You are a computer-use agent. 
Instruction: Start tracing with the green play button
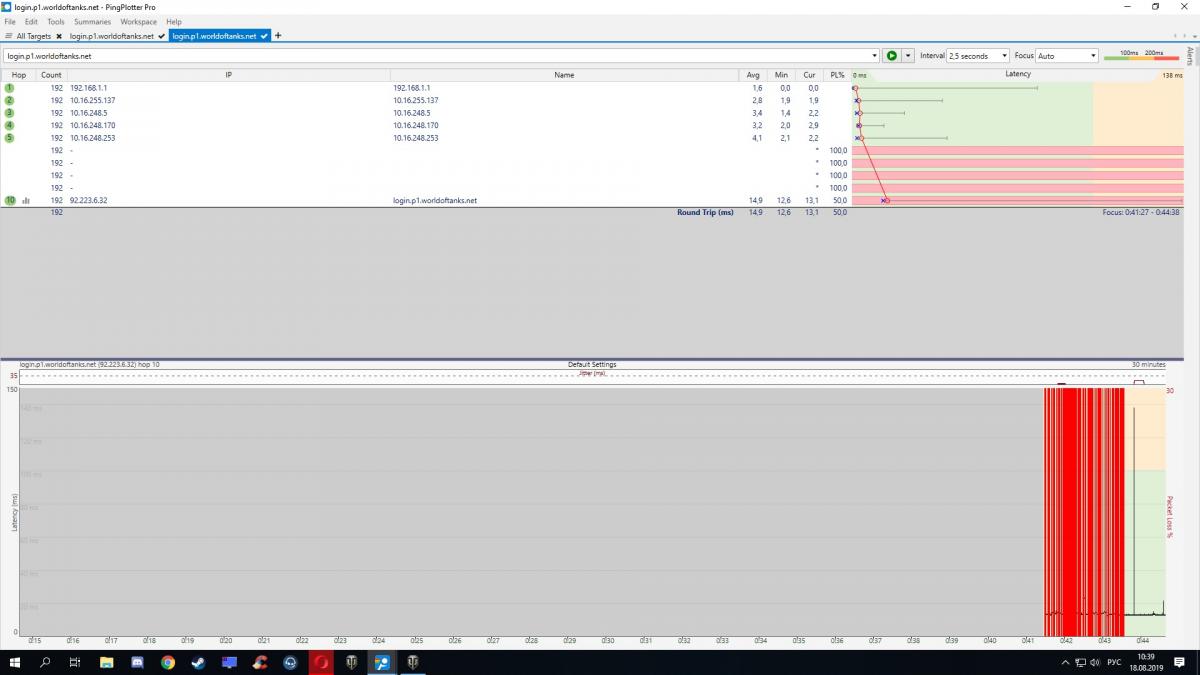[x=892, y=56]
